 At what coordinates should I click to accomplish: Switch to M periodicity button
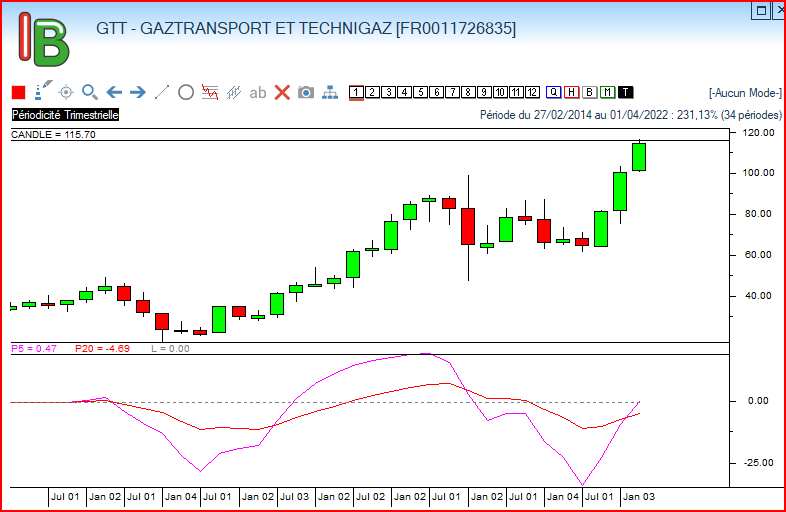click(x=608, y=92)
